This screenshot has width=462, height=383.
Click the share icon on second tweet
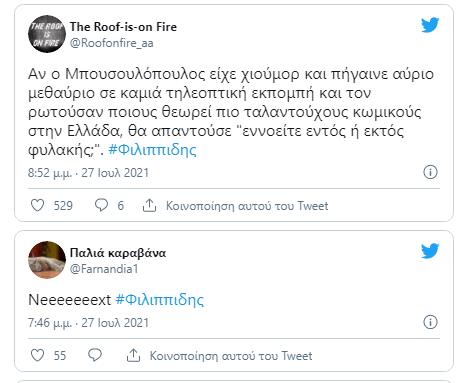click(x=133, y=355)
